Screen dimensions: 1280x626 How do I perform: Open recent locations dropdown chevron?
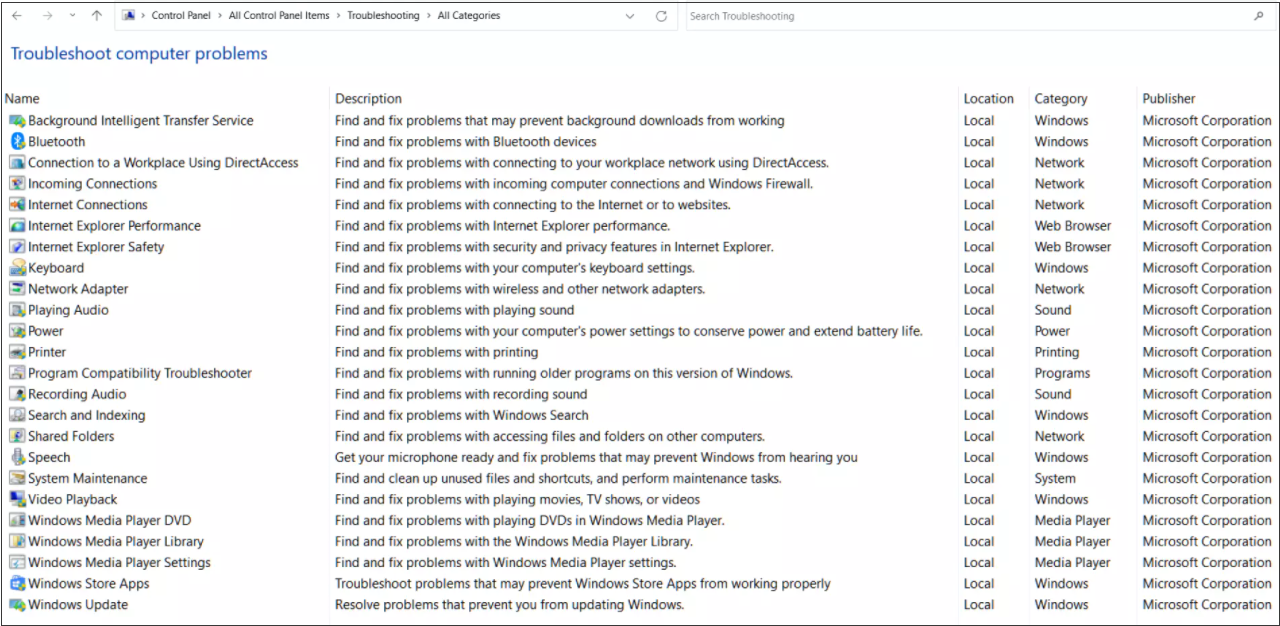(72, 16)
